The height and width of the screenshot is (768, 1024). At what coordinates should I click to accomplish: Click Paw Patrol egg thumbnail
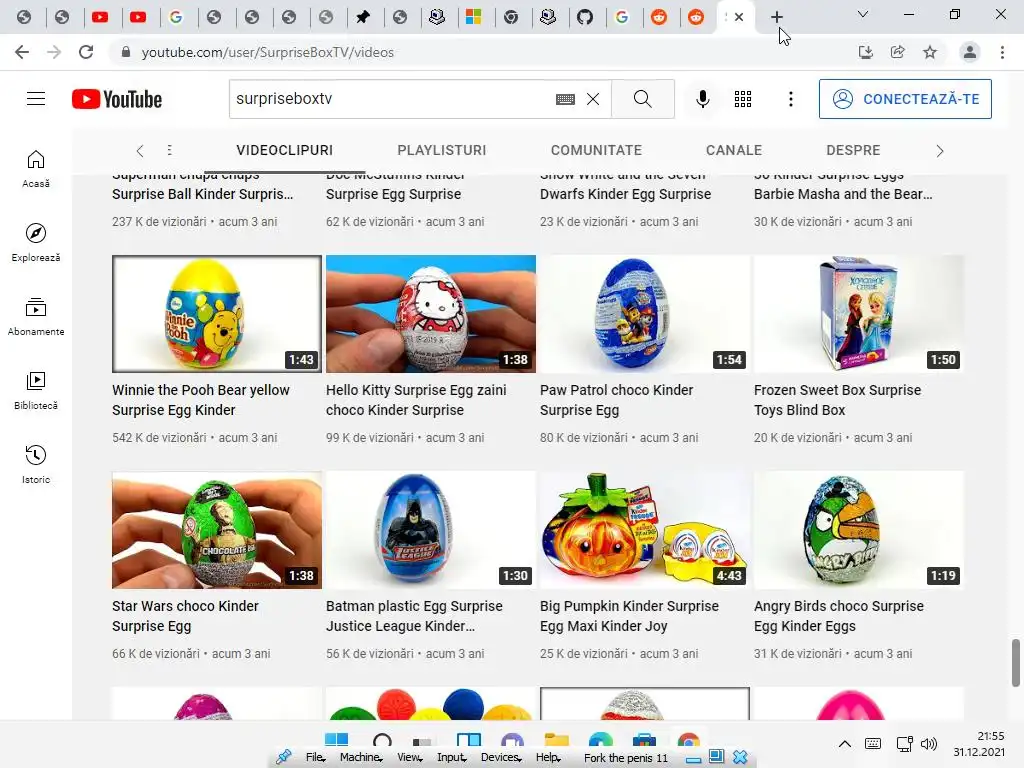(x=645, y=314)
